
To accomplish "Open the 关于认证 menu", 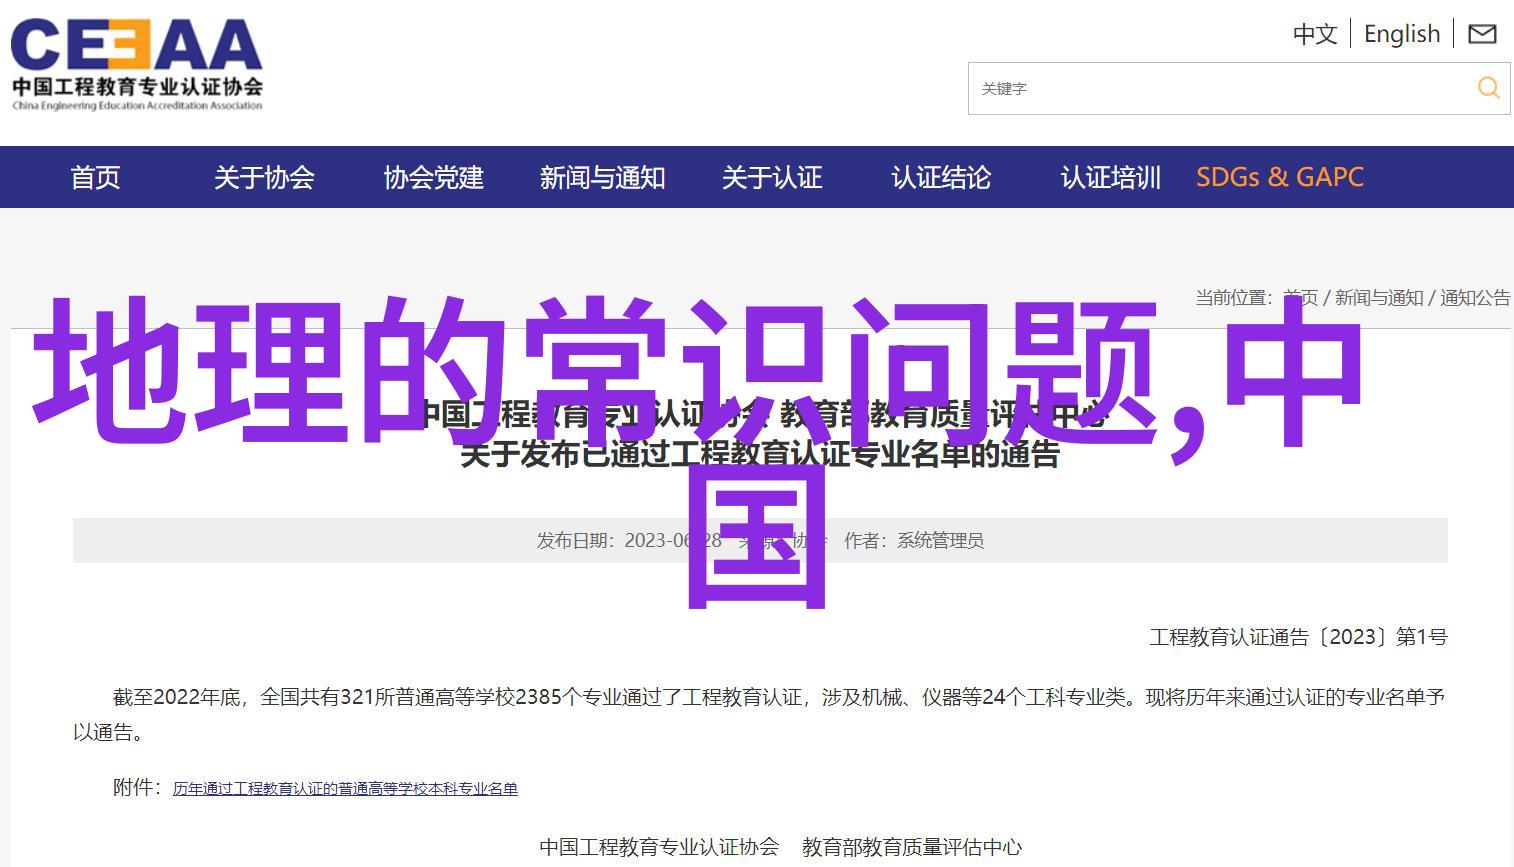I will coord(772,177).
